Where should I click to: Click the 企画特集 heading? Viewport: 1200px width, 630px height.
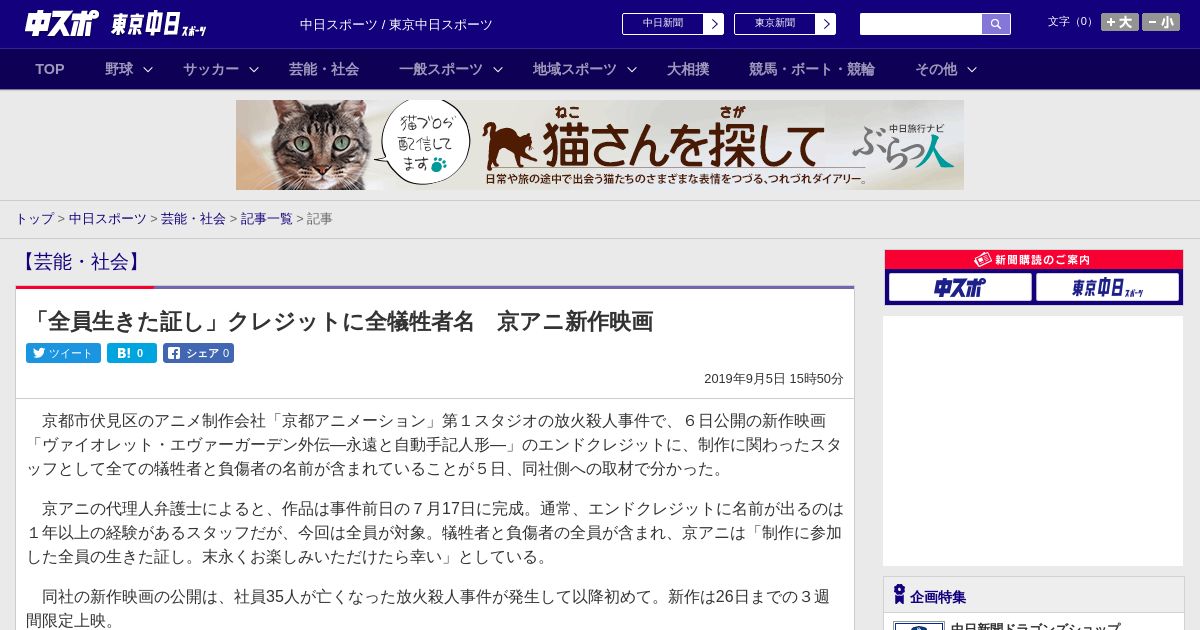(x=938, y=597)
